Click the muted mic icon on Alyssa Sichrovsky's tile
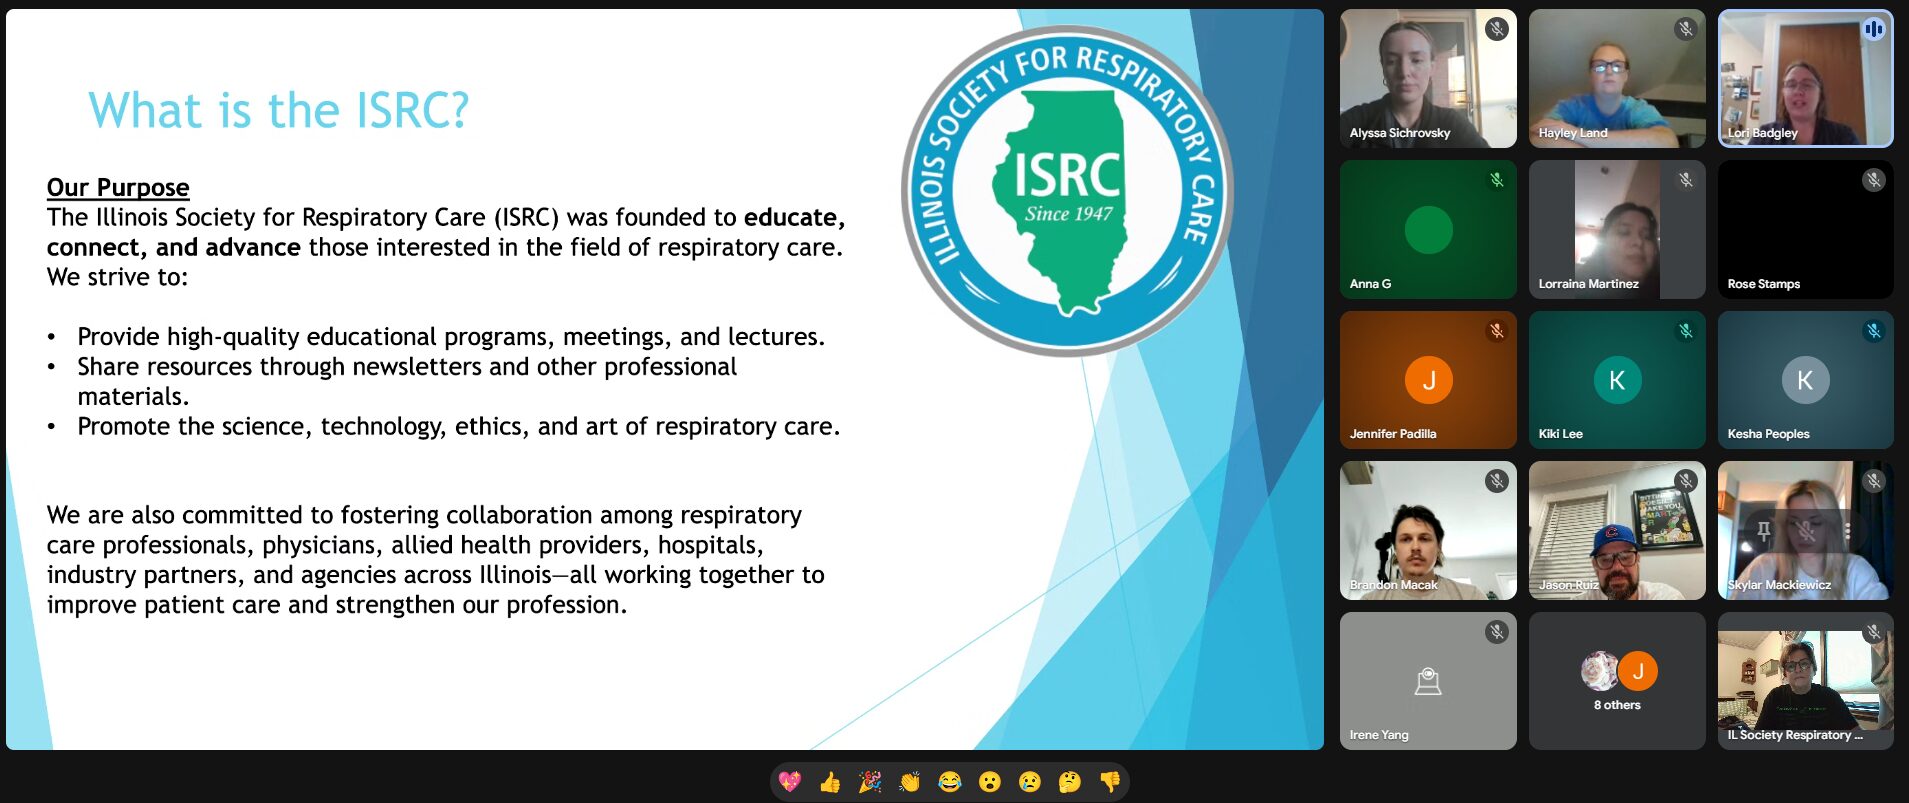 coord(1497,29)
